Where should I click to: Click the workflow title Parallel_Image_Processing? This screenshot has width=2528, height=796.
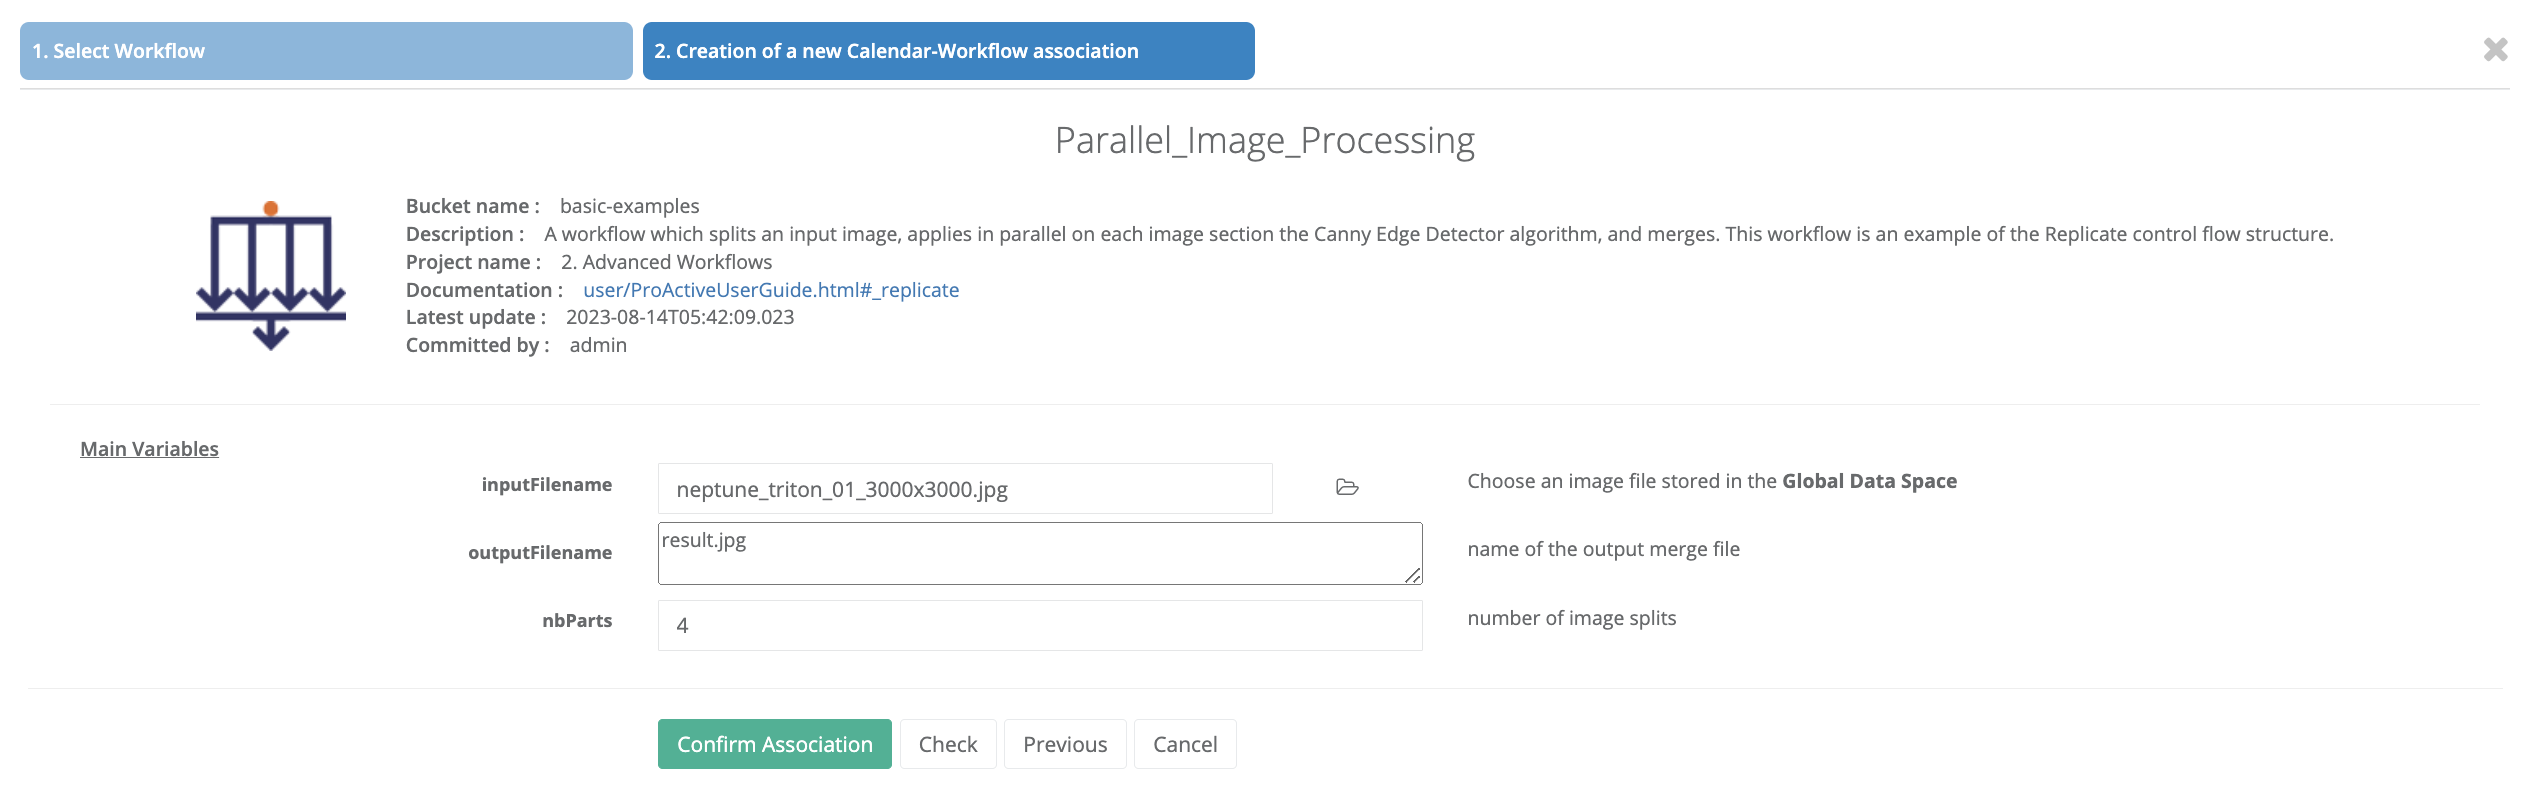(x=1264, y=140)
